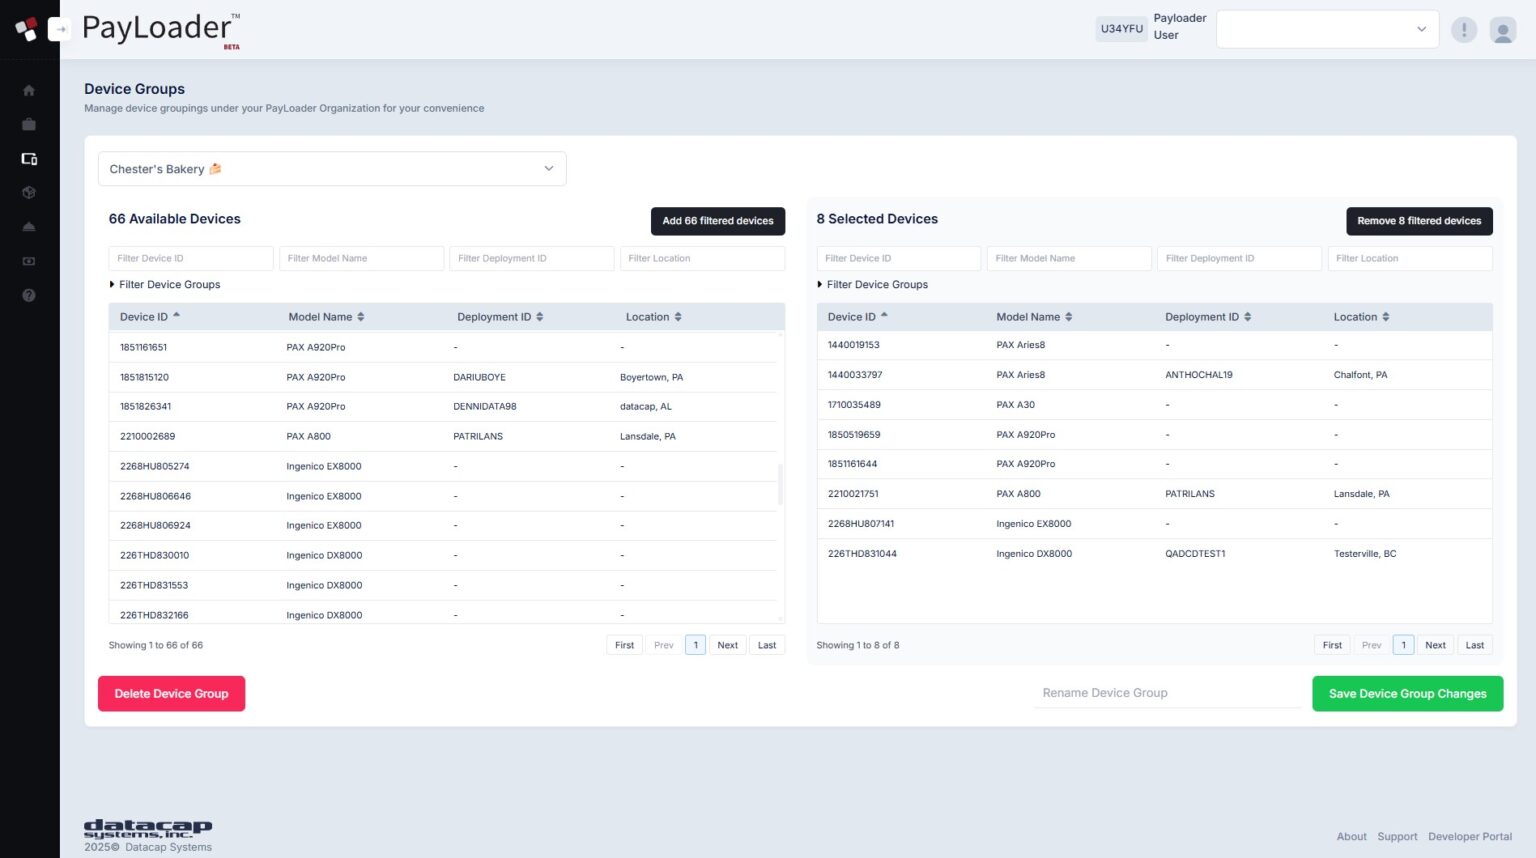
Task: Focus Filter Location in Available Devices
Action: click(702, 258)
